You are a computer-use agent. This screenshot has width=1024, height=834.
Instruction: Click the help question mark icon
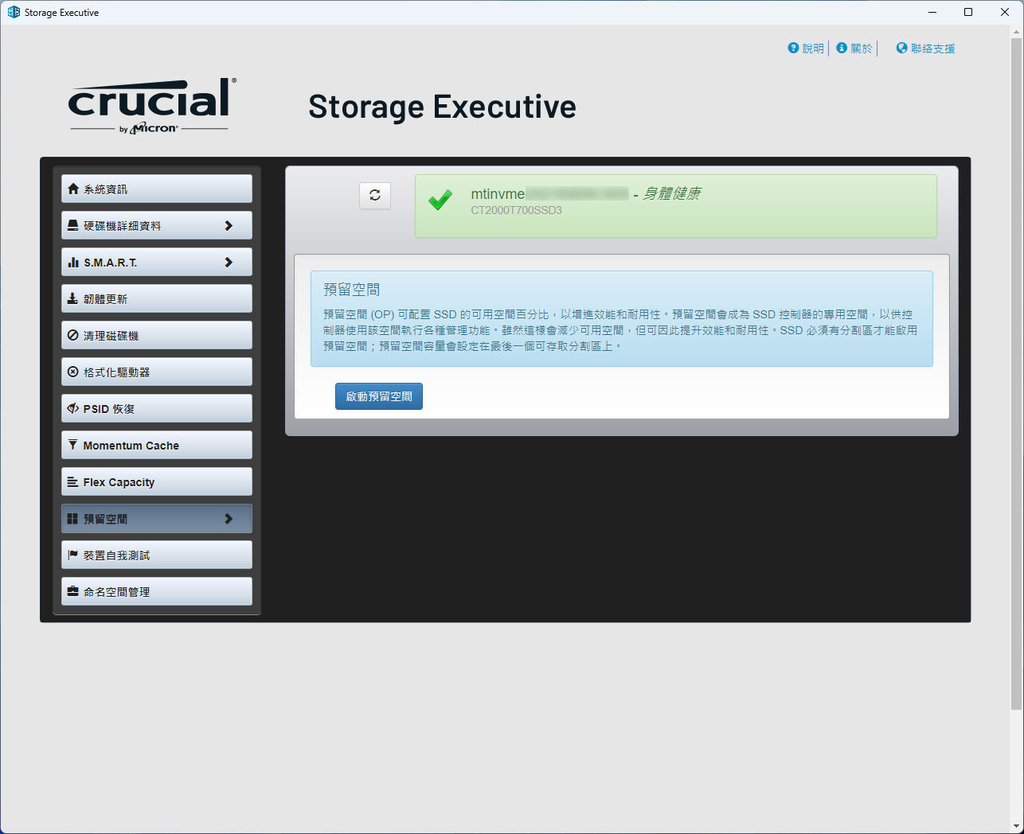(793, 48)
